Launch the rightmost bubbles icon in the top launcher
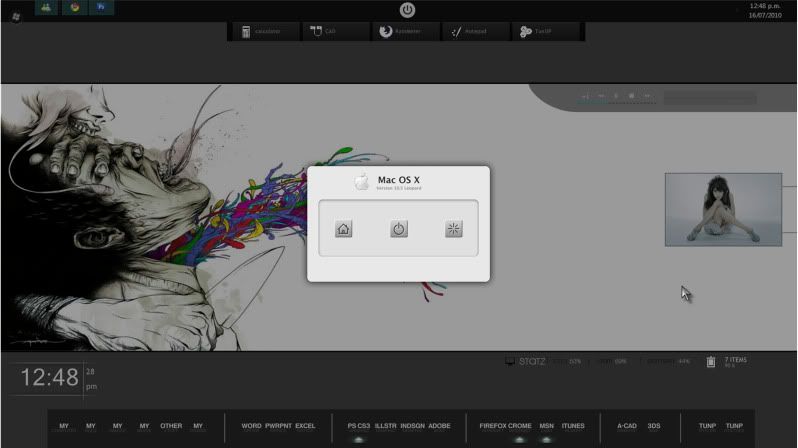This screenshot has height=448, width=798. (x=526, y=32)
